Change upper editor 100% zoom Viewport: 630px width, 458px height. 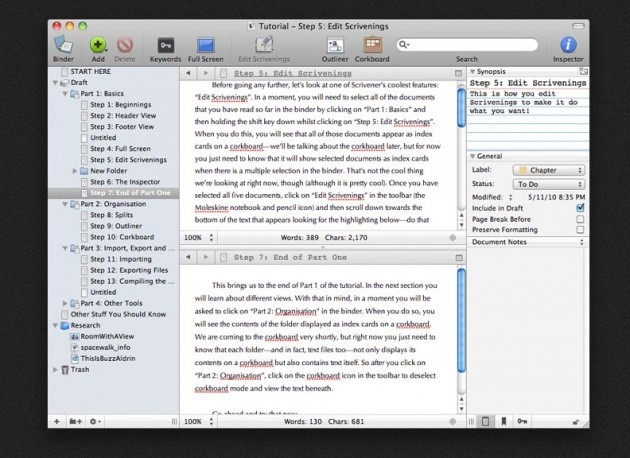click(198, 237)
